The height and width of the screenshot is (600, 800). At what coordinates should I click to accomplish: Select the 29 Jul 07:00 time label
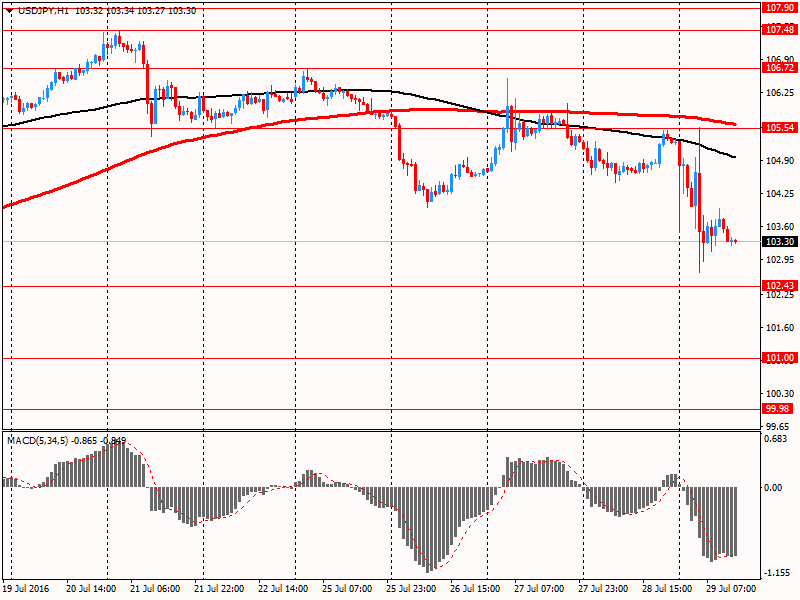tap(731, 589)
